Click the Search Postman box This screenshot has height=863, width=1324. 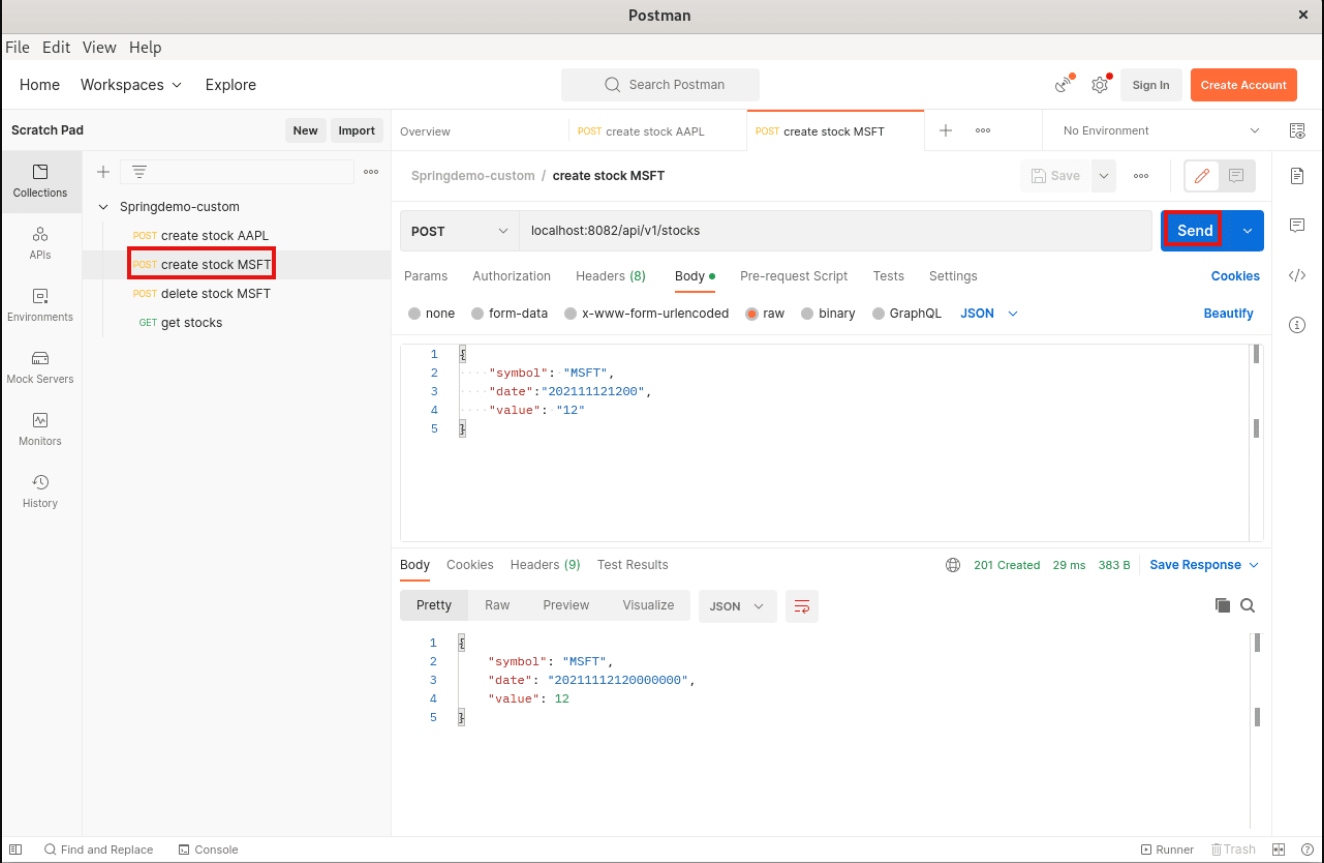[x=660, y=85]
